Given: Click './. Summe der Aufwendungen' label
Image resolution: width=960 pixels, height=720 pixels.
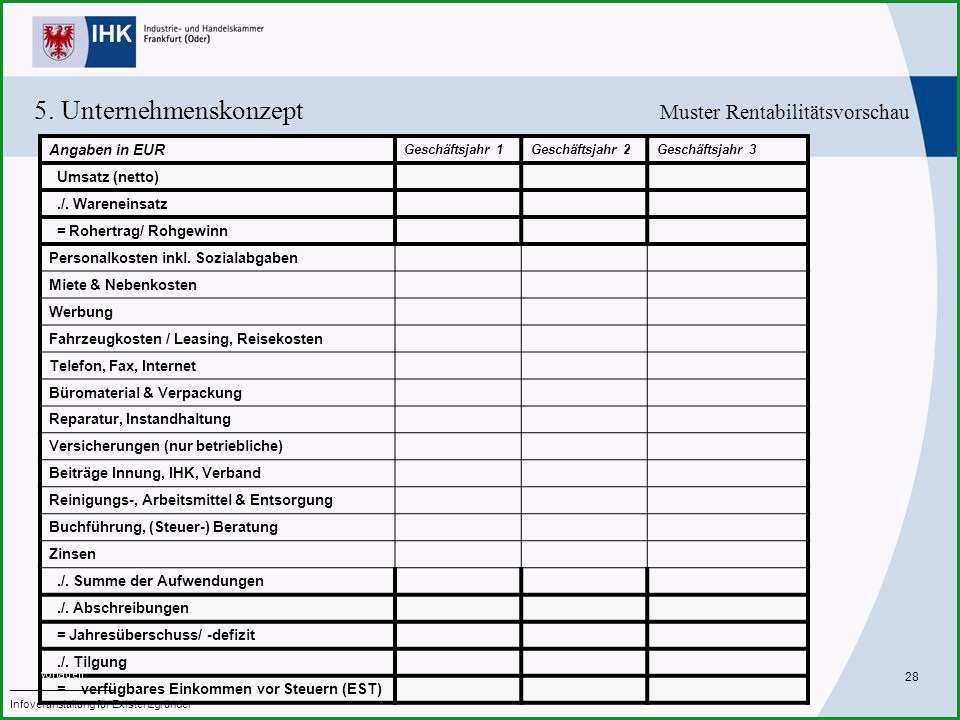Looking at the screenshot, I should [160, 581].
